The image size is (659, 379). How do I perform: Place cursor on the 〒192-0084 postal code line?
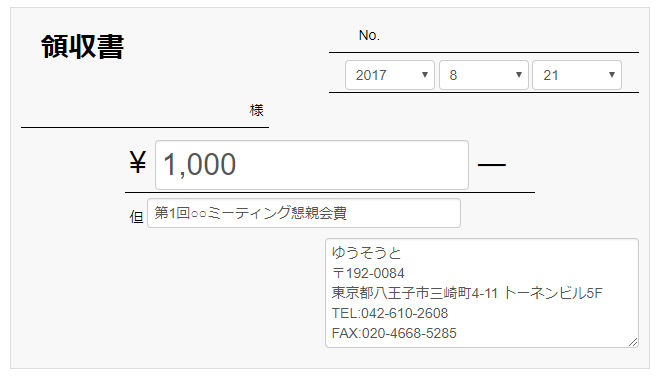368,273
